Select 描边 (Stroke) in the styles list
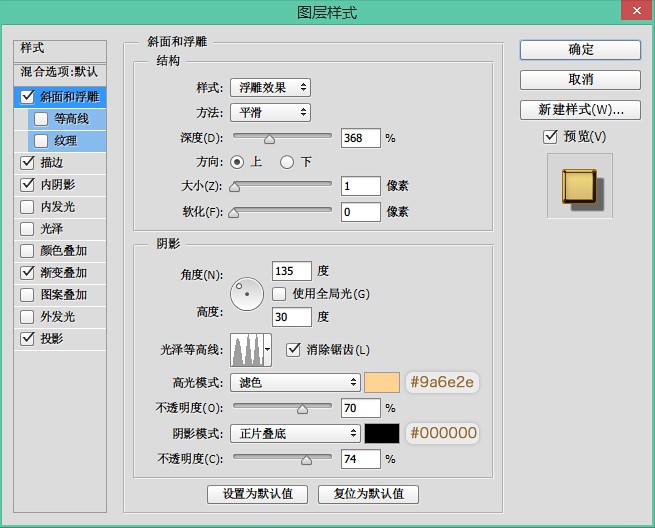 tap(60, 162)
